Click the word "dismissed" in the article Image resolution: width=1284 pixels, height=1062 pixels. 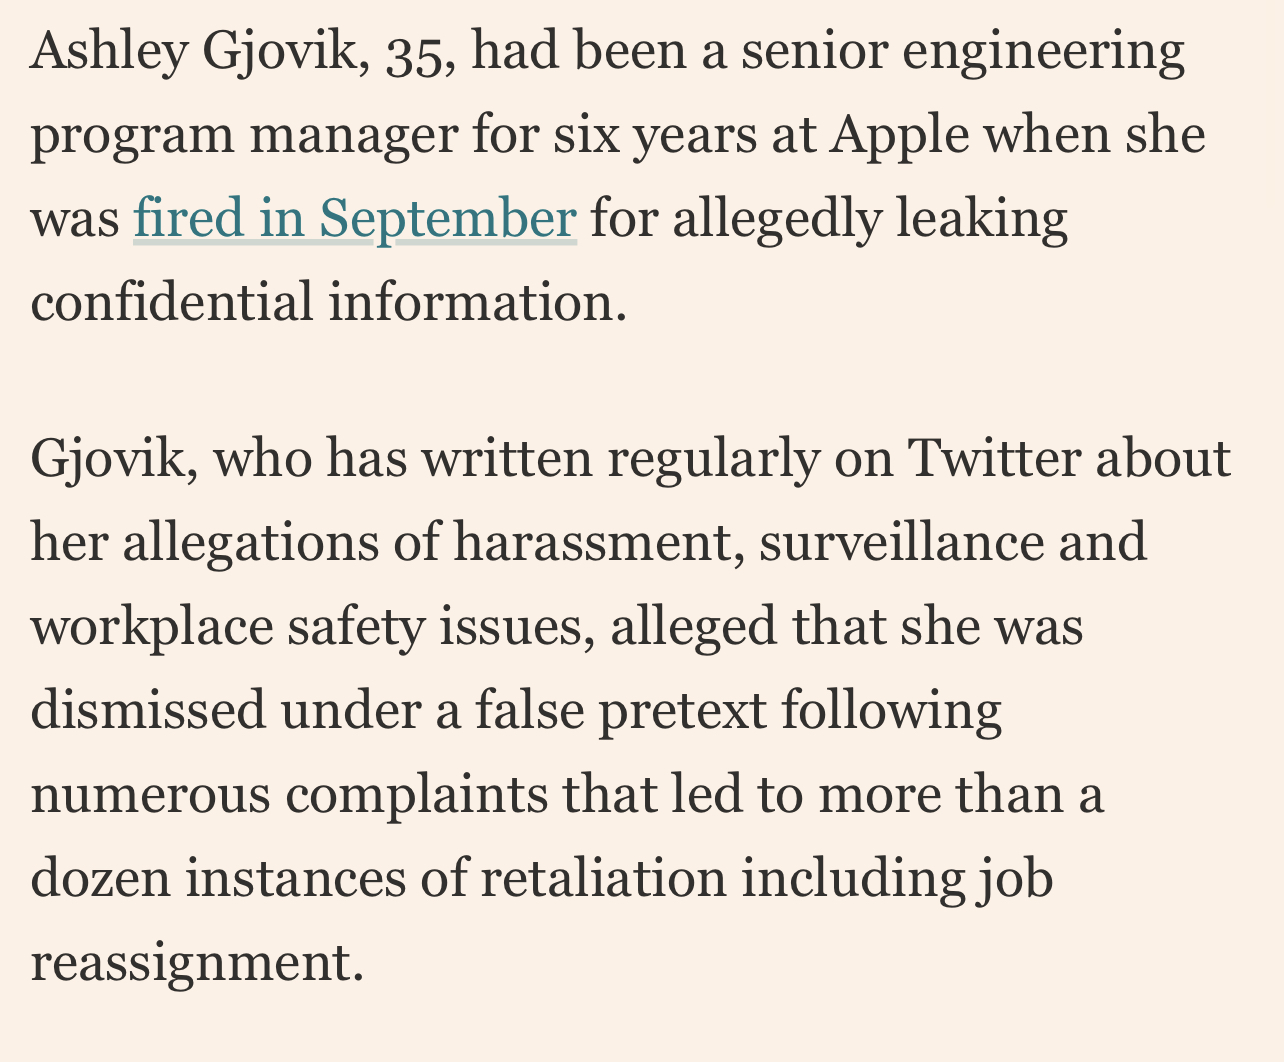pyautogui.click(x=149, y=711)
